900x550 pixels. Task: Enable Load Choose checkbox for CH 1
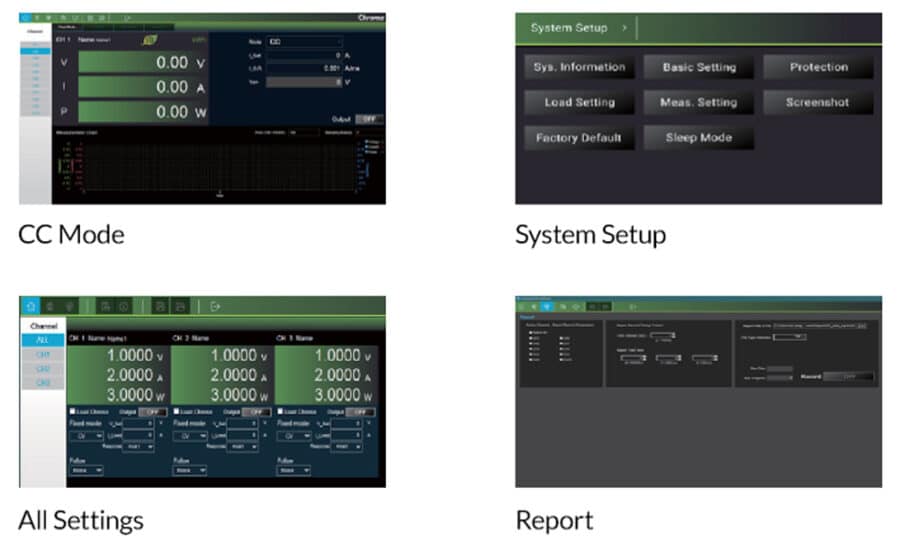tap(72, 411)
